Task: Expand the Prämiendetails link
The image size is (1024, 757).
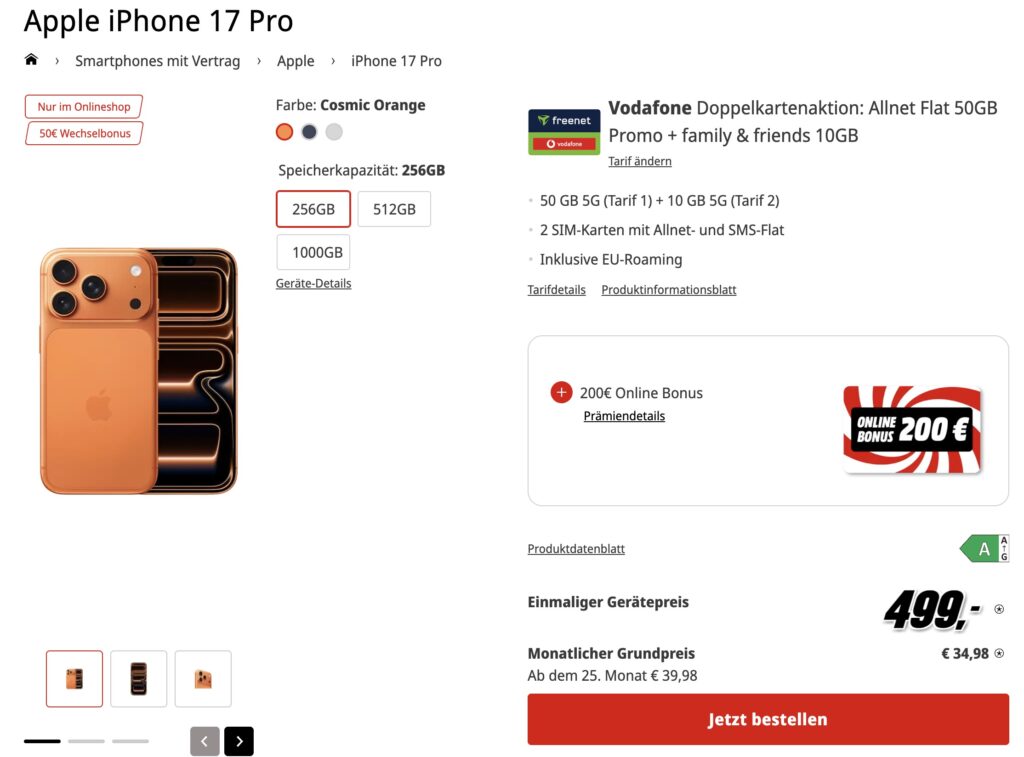Action: 624,416
